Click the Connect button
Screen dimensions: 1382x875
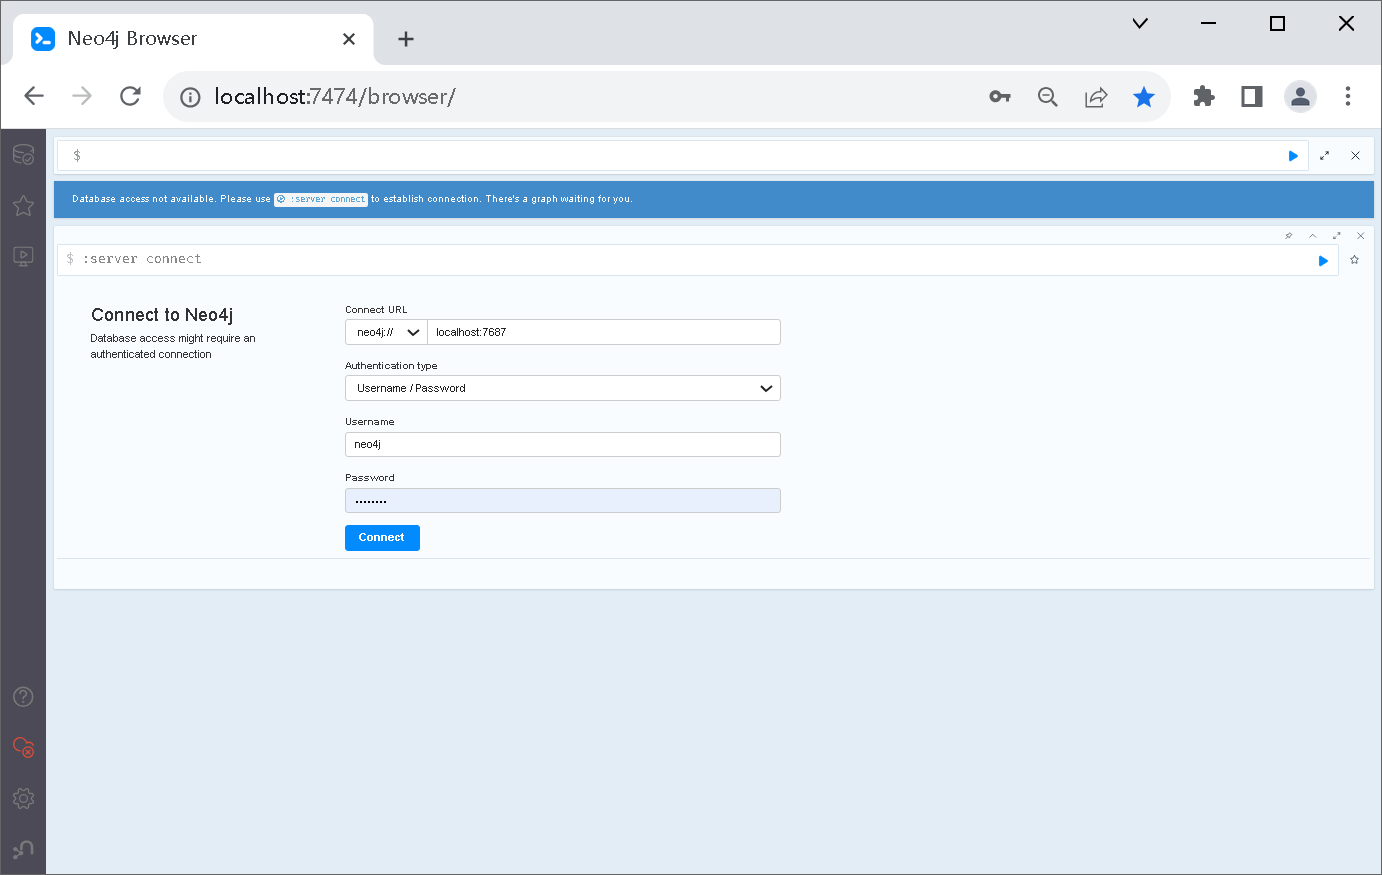(x=382, y=538)
